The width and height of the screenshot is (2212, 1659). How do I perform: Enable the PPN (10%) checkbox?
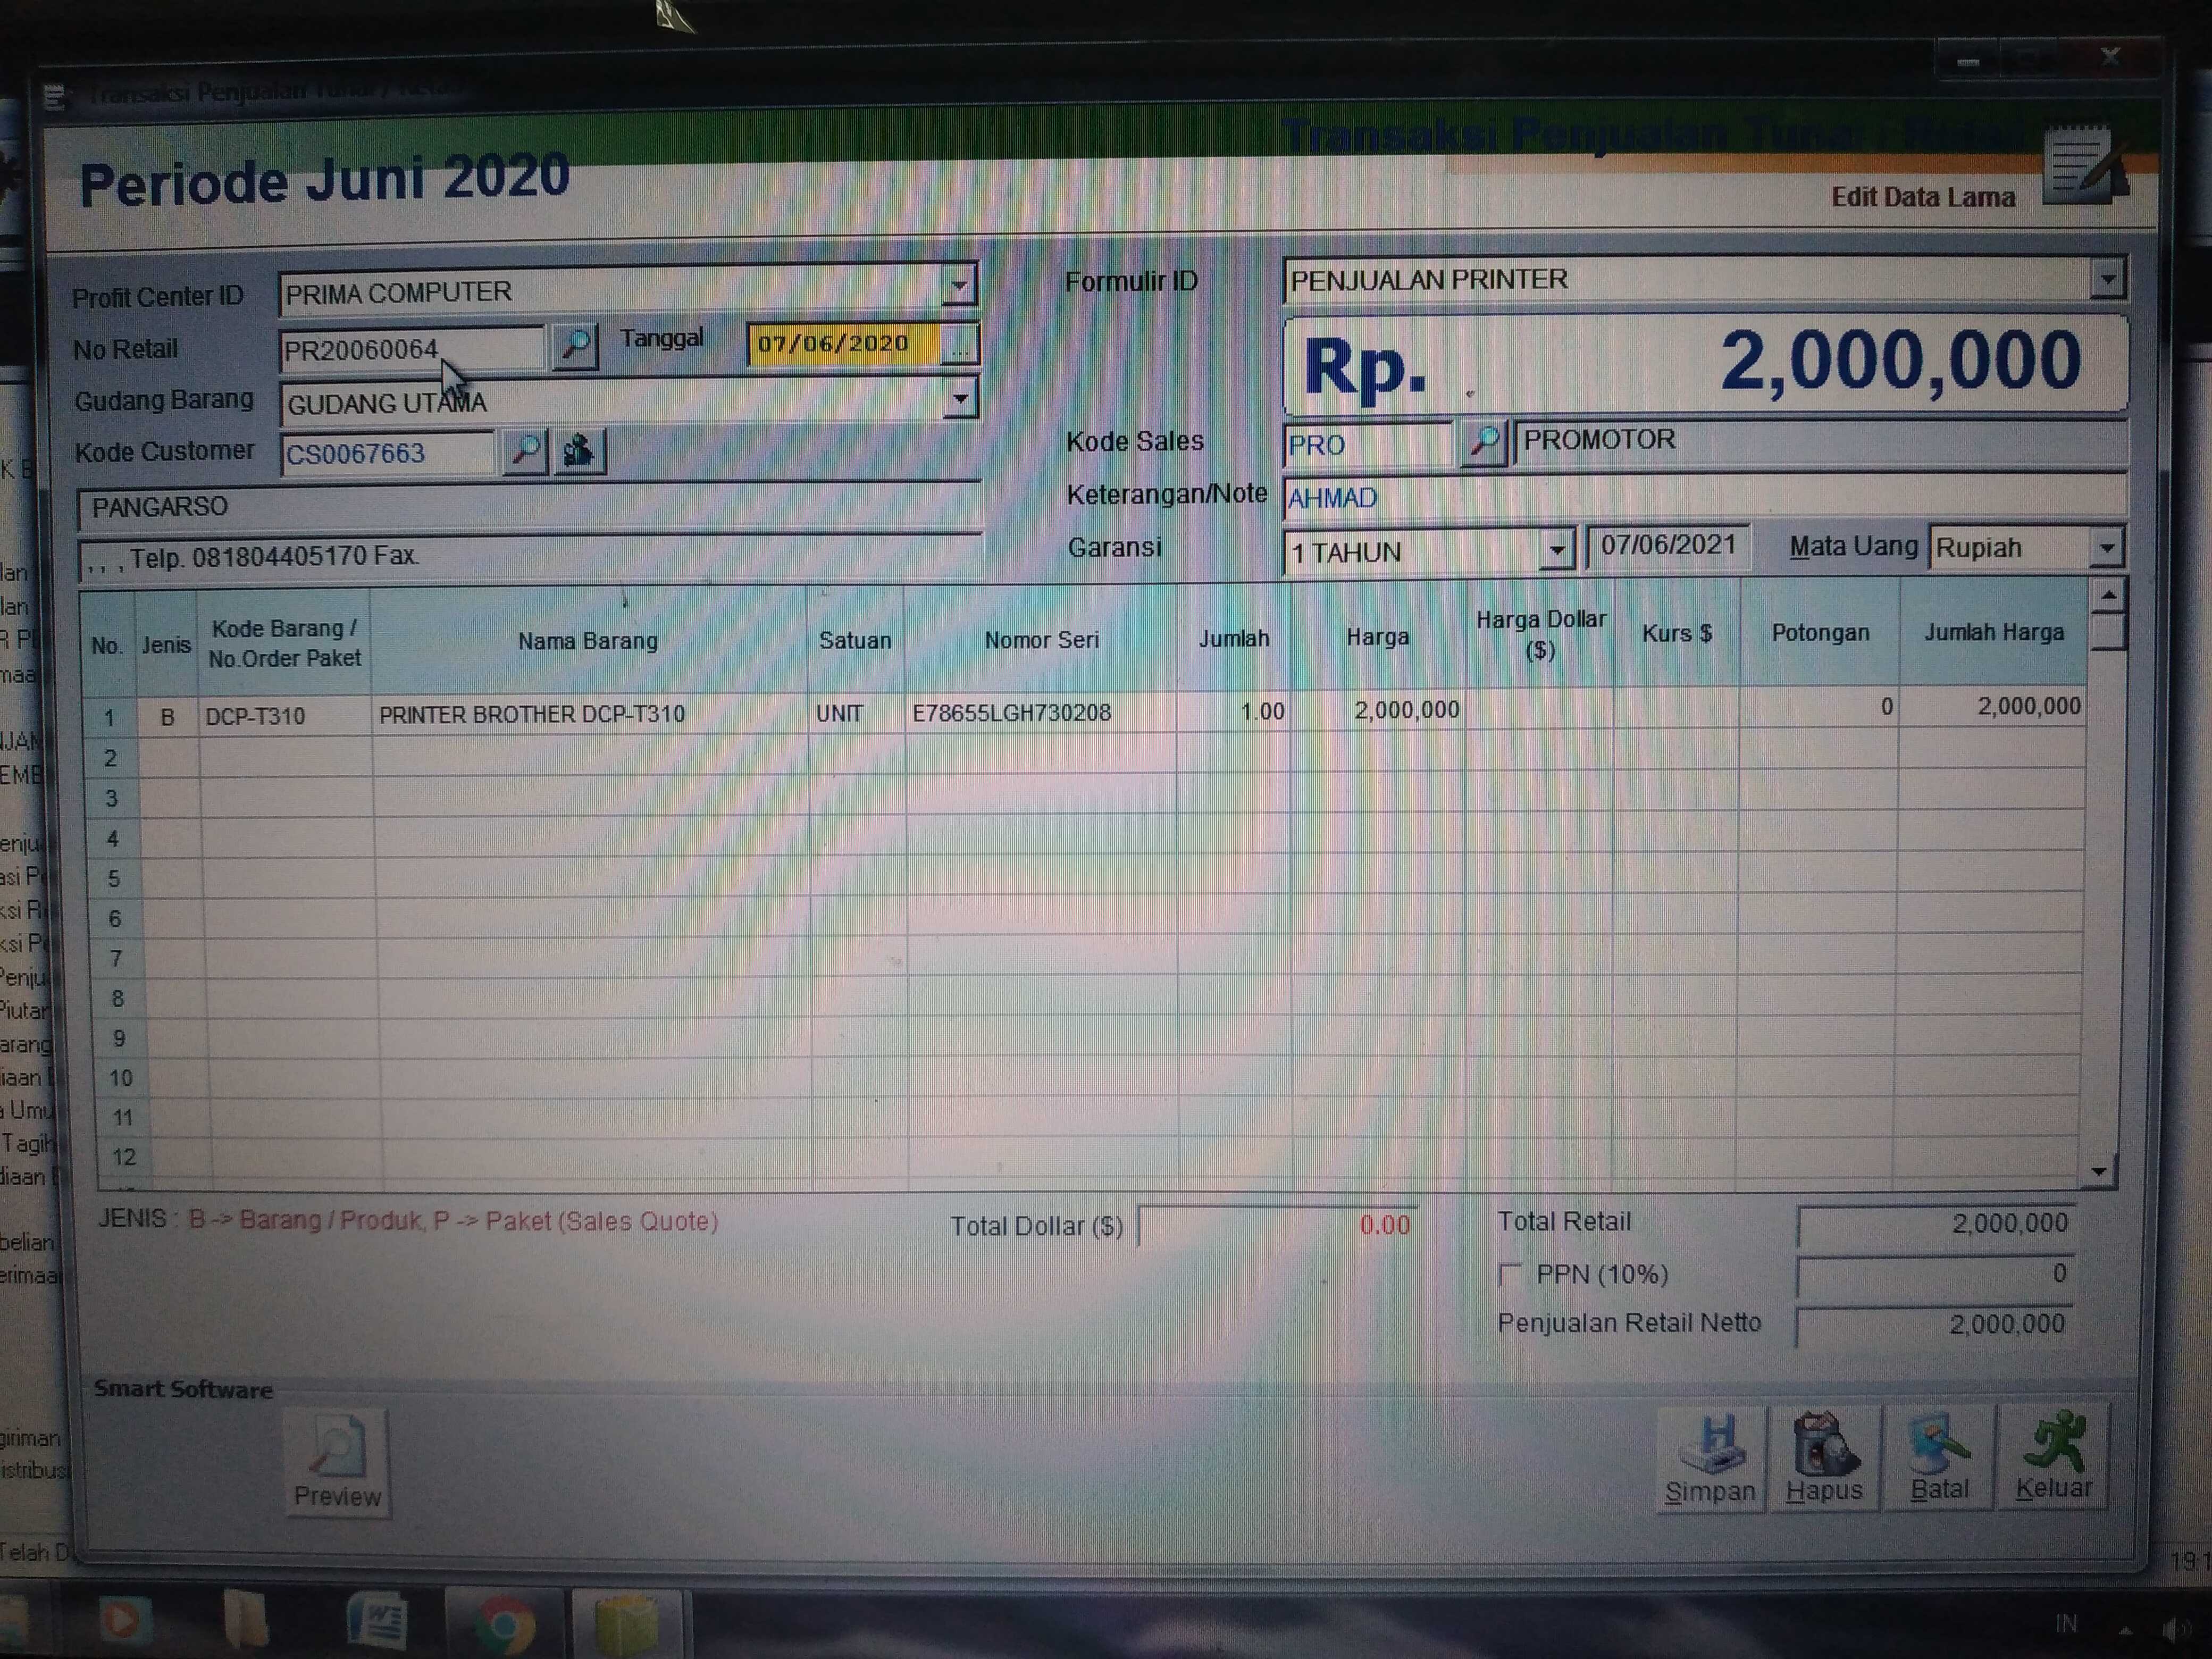pyautogui.click(x=1511, y=1274)
